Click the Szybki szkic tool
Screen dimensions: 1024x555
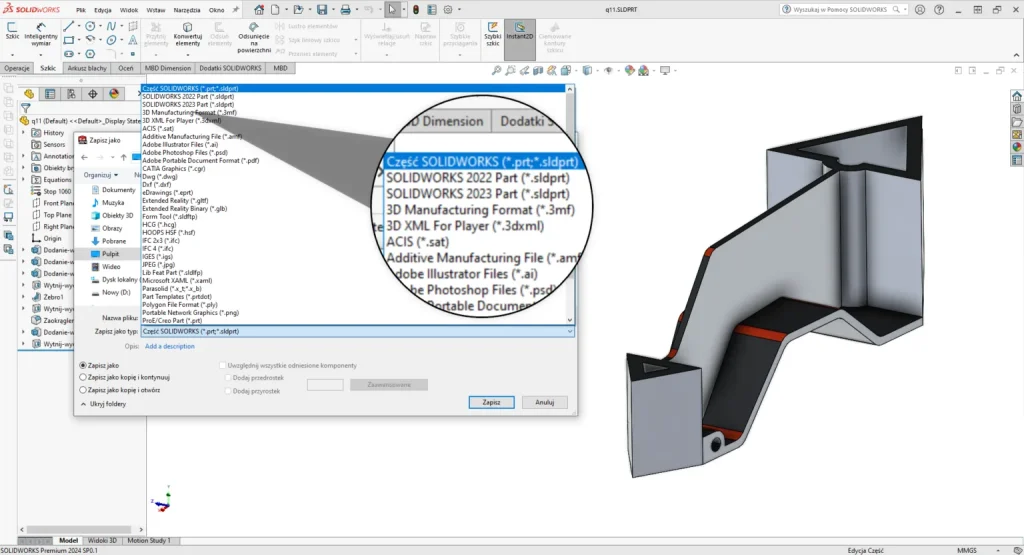click(x=492, y=34)
